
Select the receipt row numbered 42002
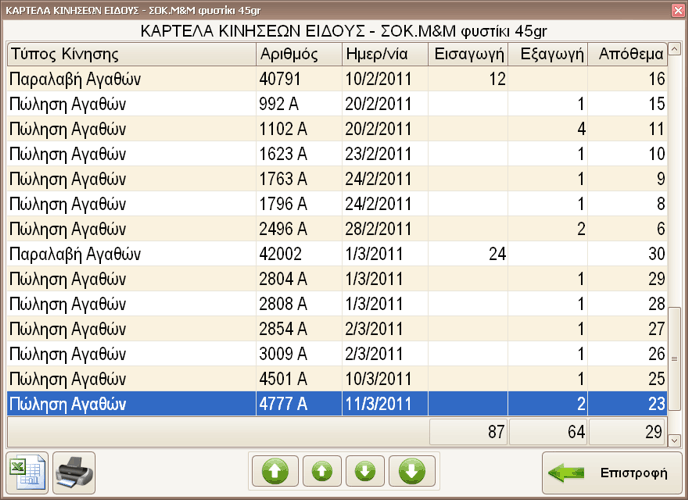(x=337, y=254)
